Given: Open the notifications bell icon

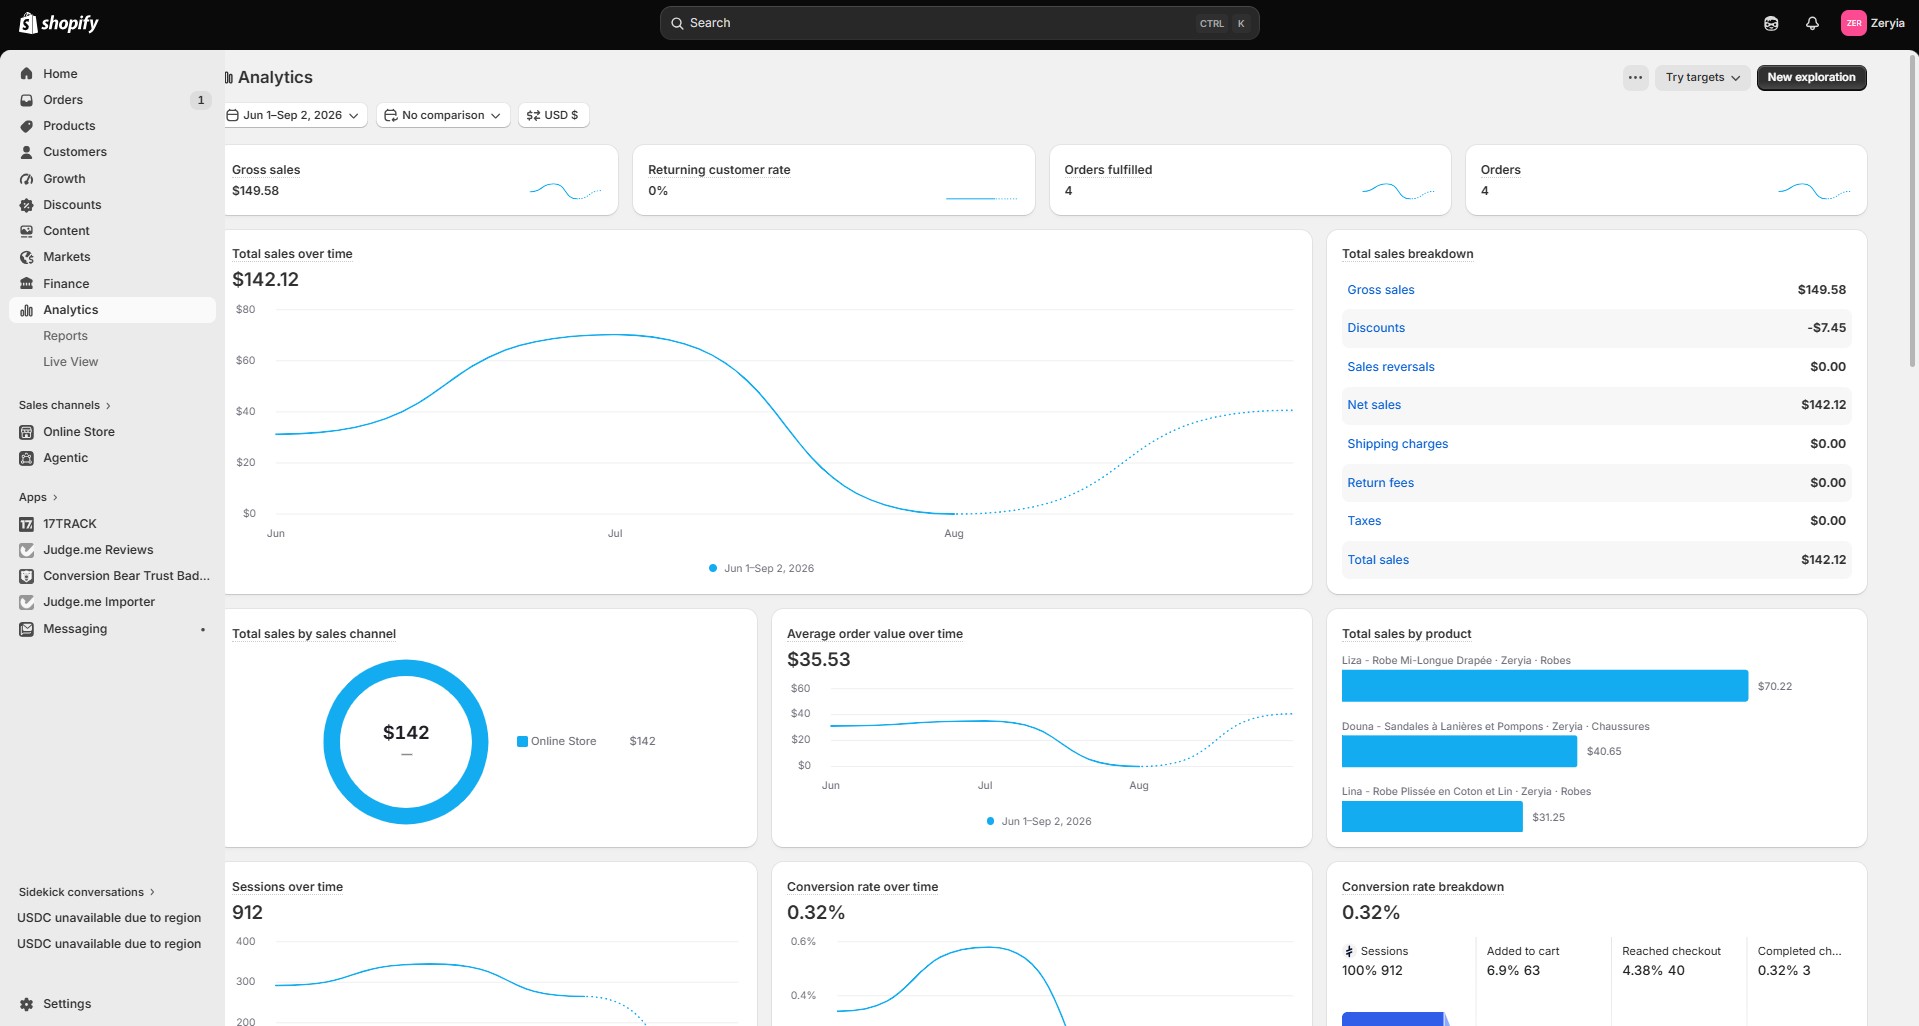Looking at the screenshot, I should [1812, 23].
